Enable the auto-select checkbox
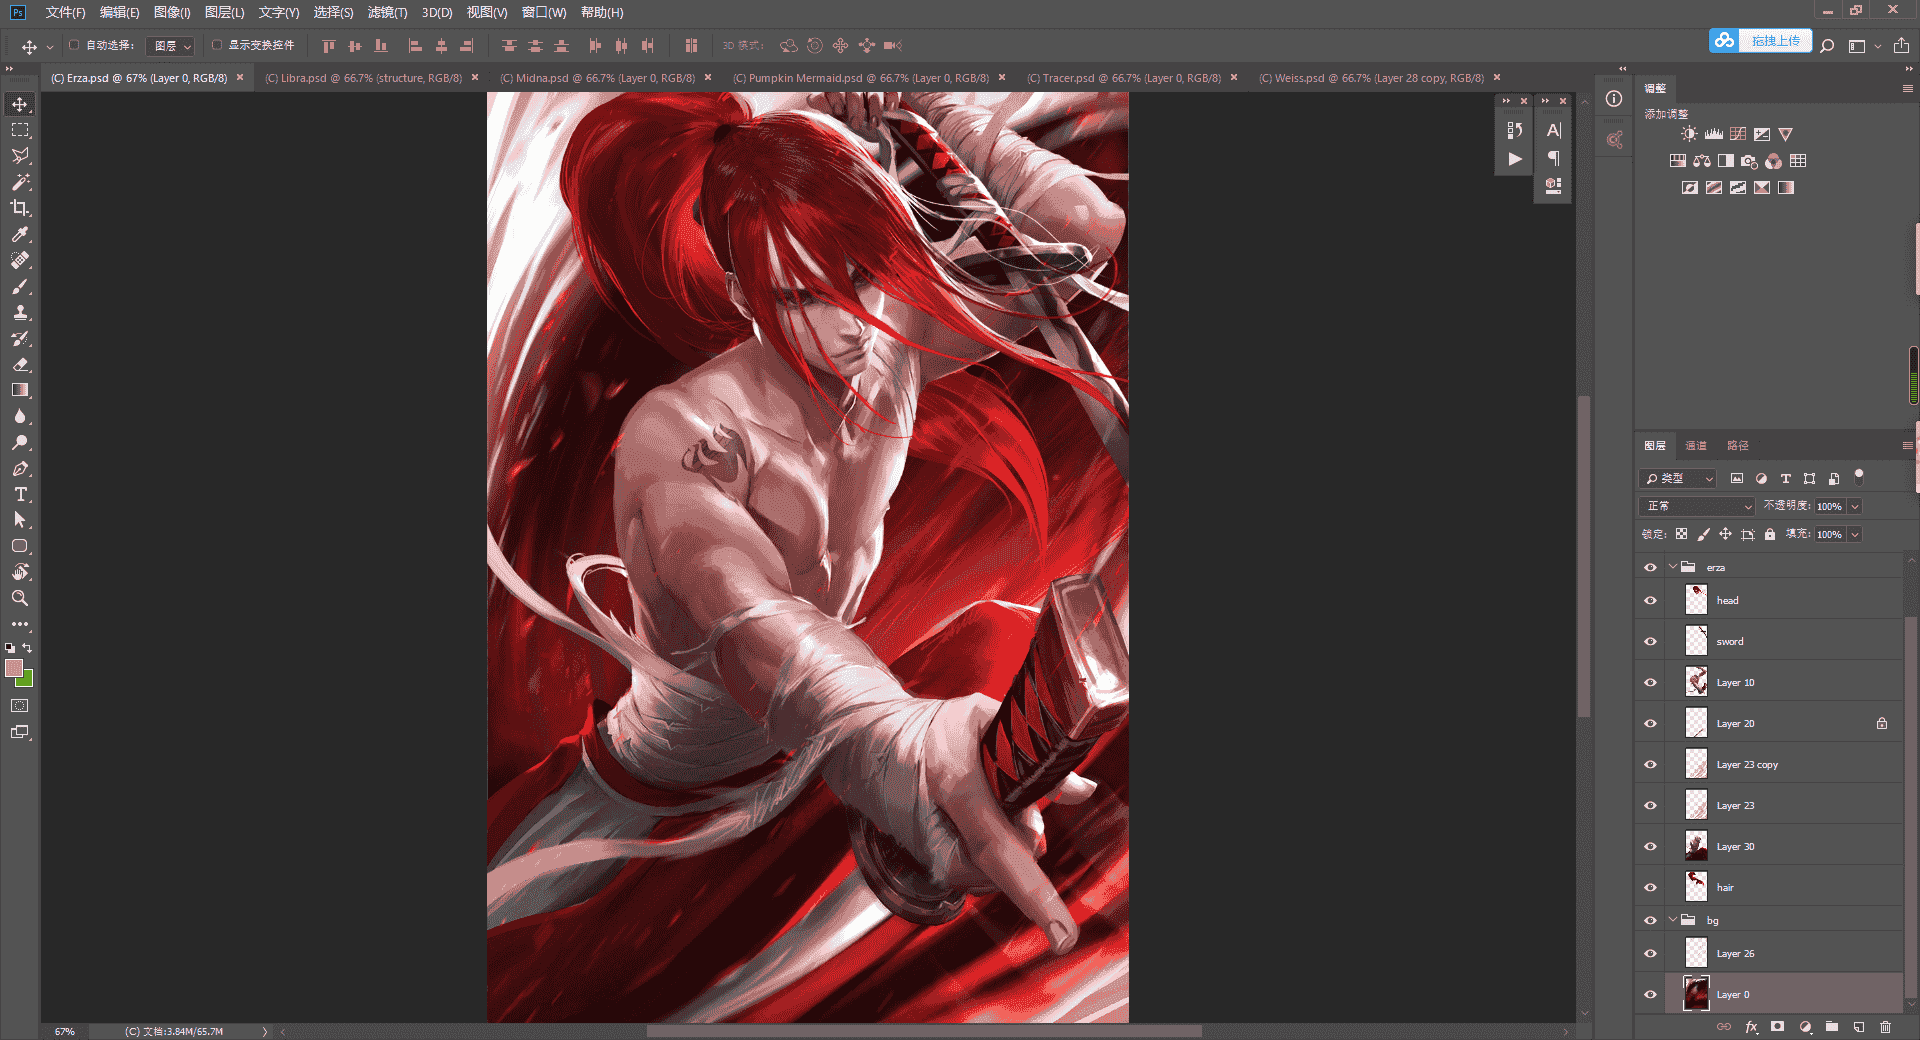 pyautogui.click(x=74, y=45)
